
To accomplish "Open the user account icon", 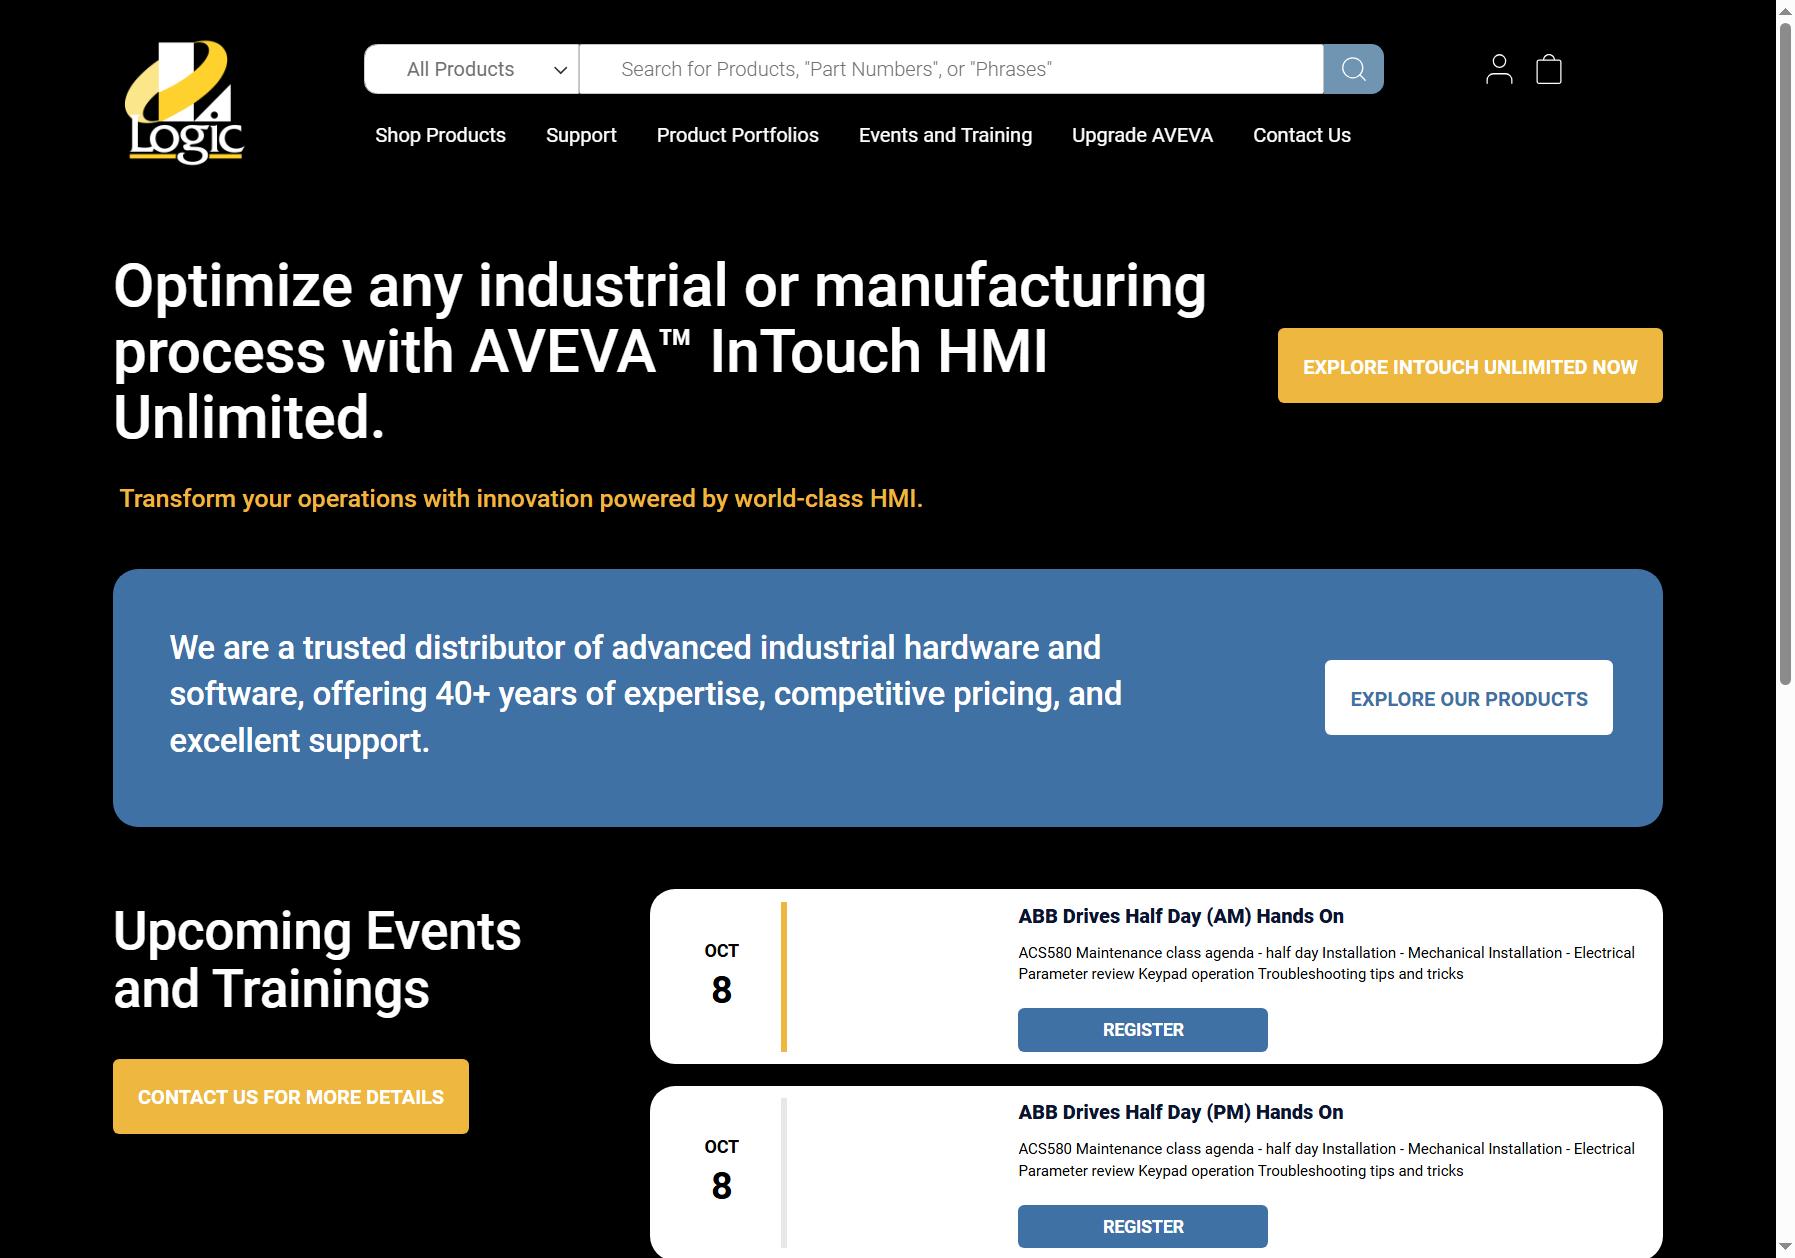I will (1499, 69).
